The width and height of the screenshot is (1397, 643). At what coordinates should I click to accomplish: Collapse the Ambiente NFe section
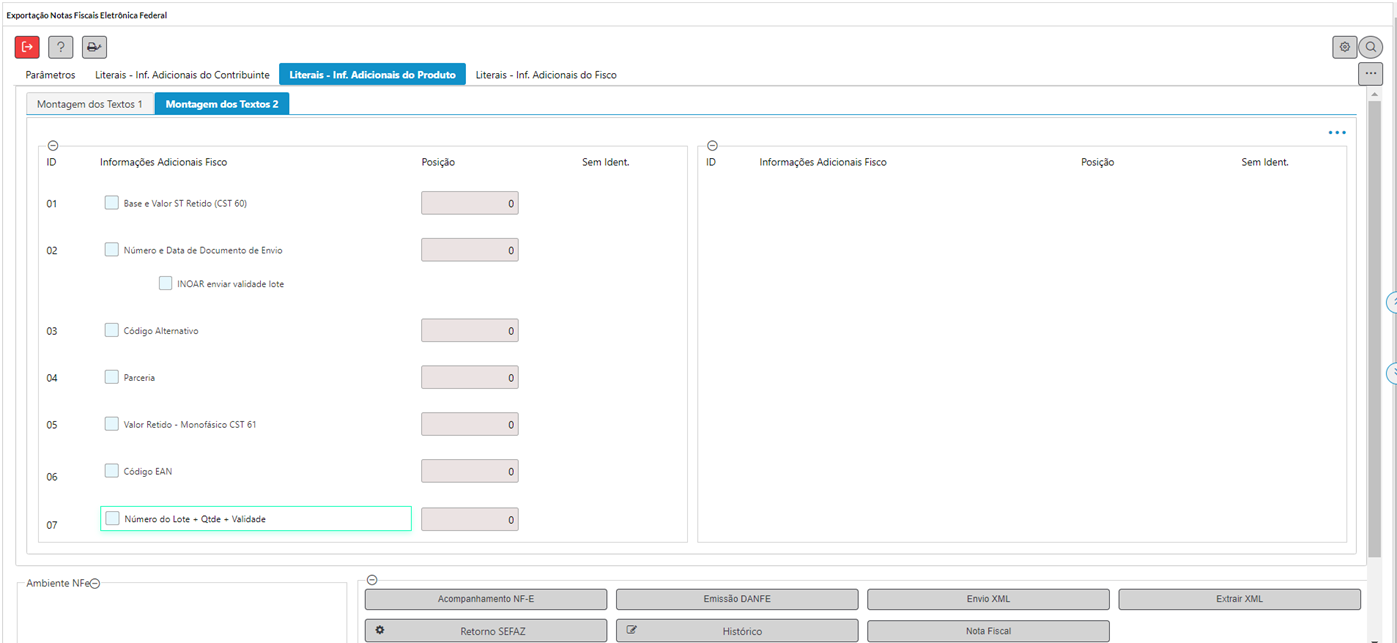(95, 583)
